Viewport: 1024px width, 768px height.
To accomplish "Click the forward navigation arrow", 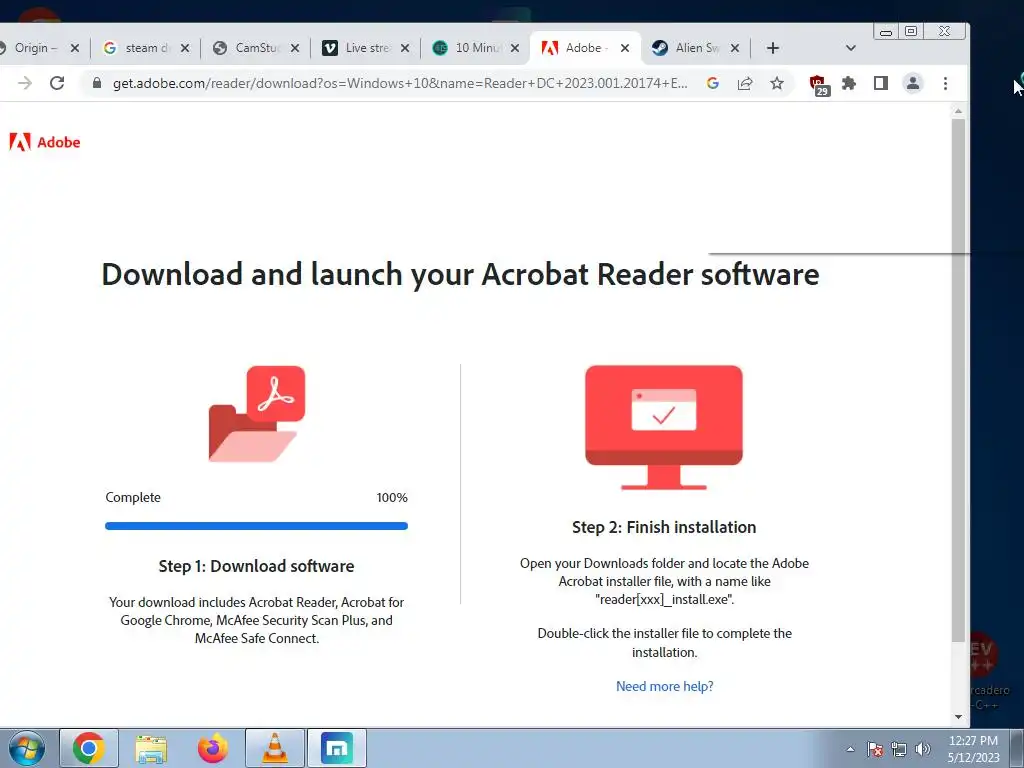I will click(x=25, y=83).
